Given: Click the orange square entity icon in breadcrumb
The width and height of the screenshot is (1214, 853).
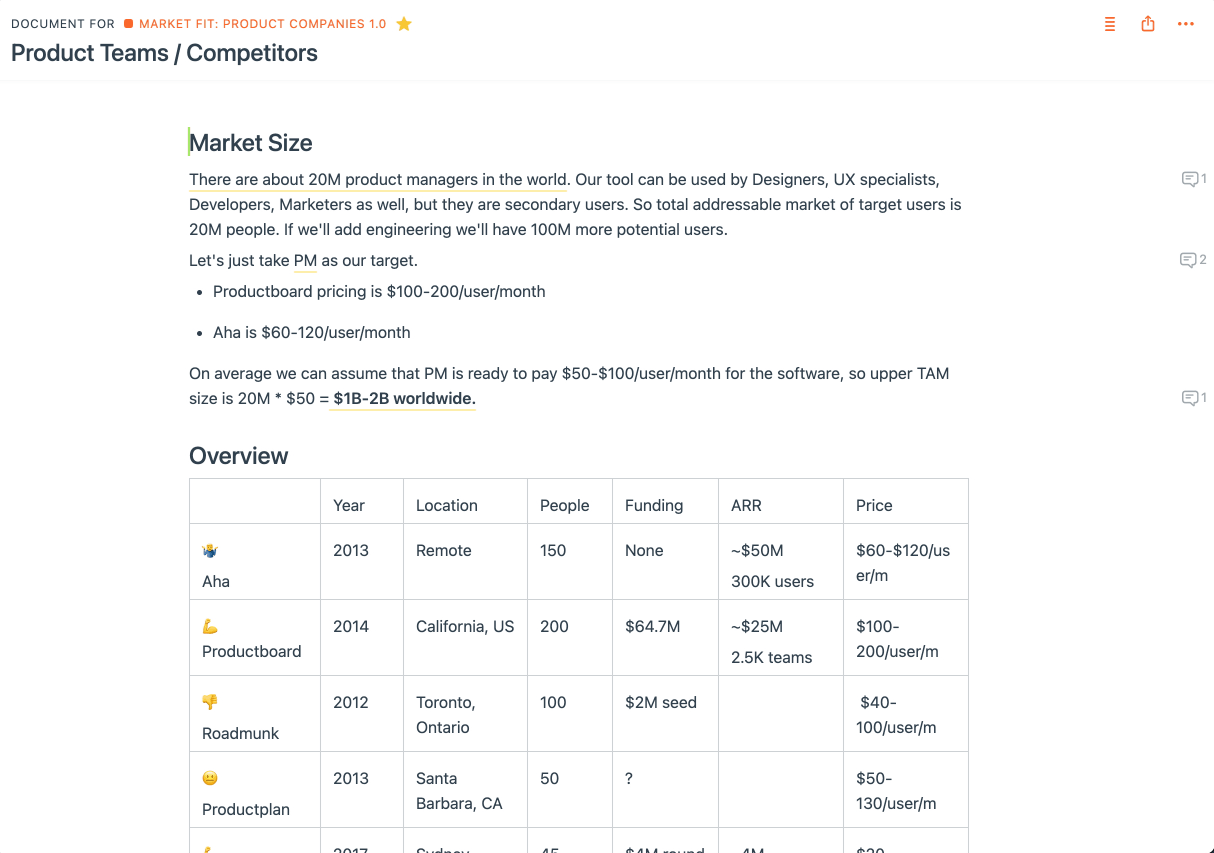Looking at the screenshot, I should pos(129,24).
